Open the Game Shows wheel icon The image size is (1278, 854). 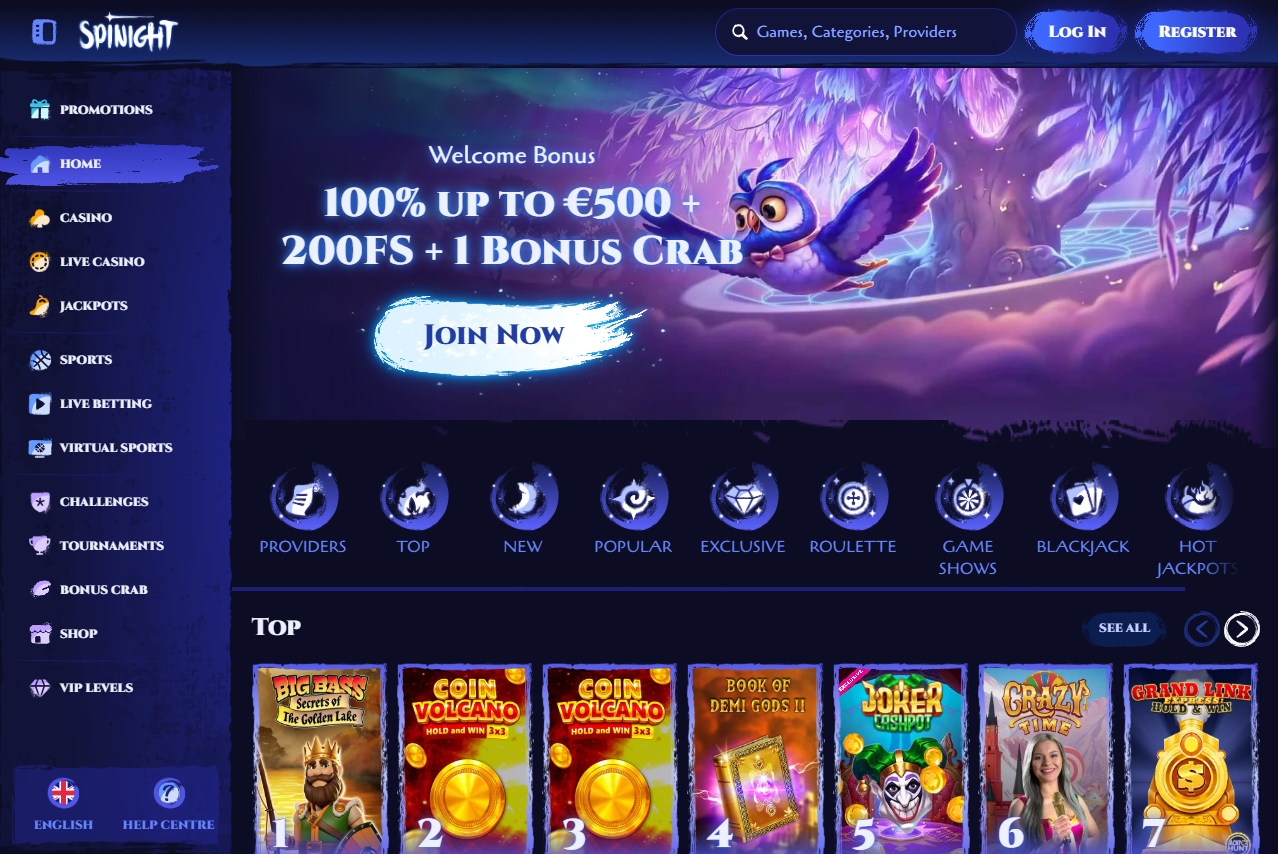click(968, 496)
